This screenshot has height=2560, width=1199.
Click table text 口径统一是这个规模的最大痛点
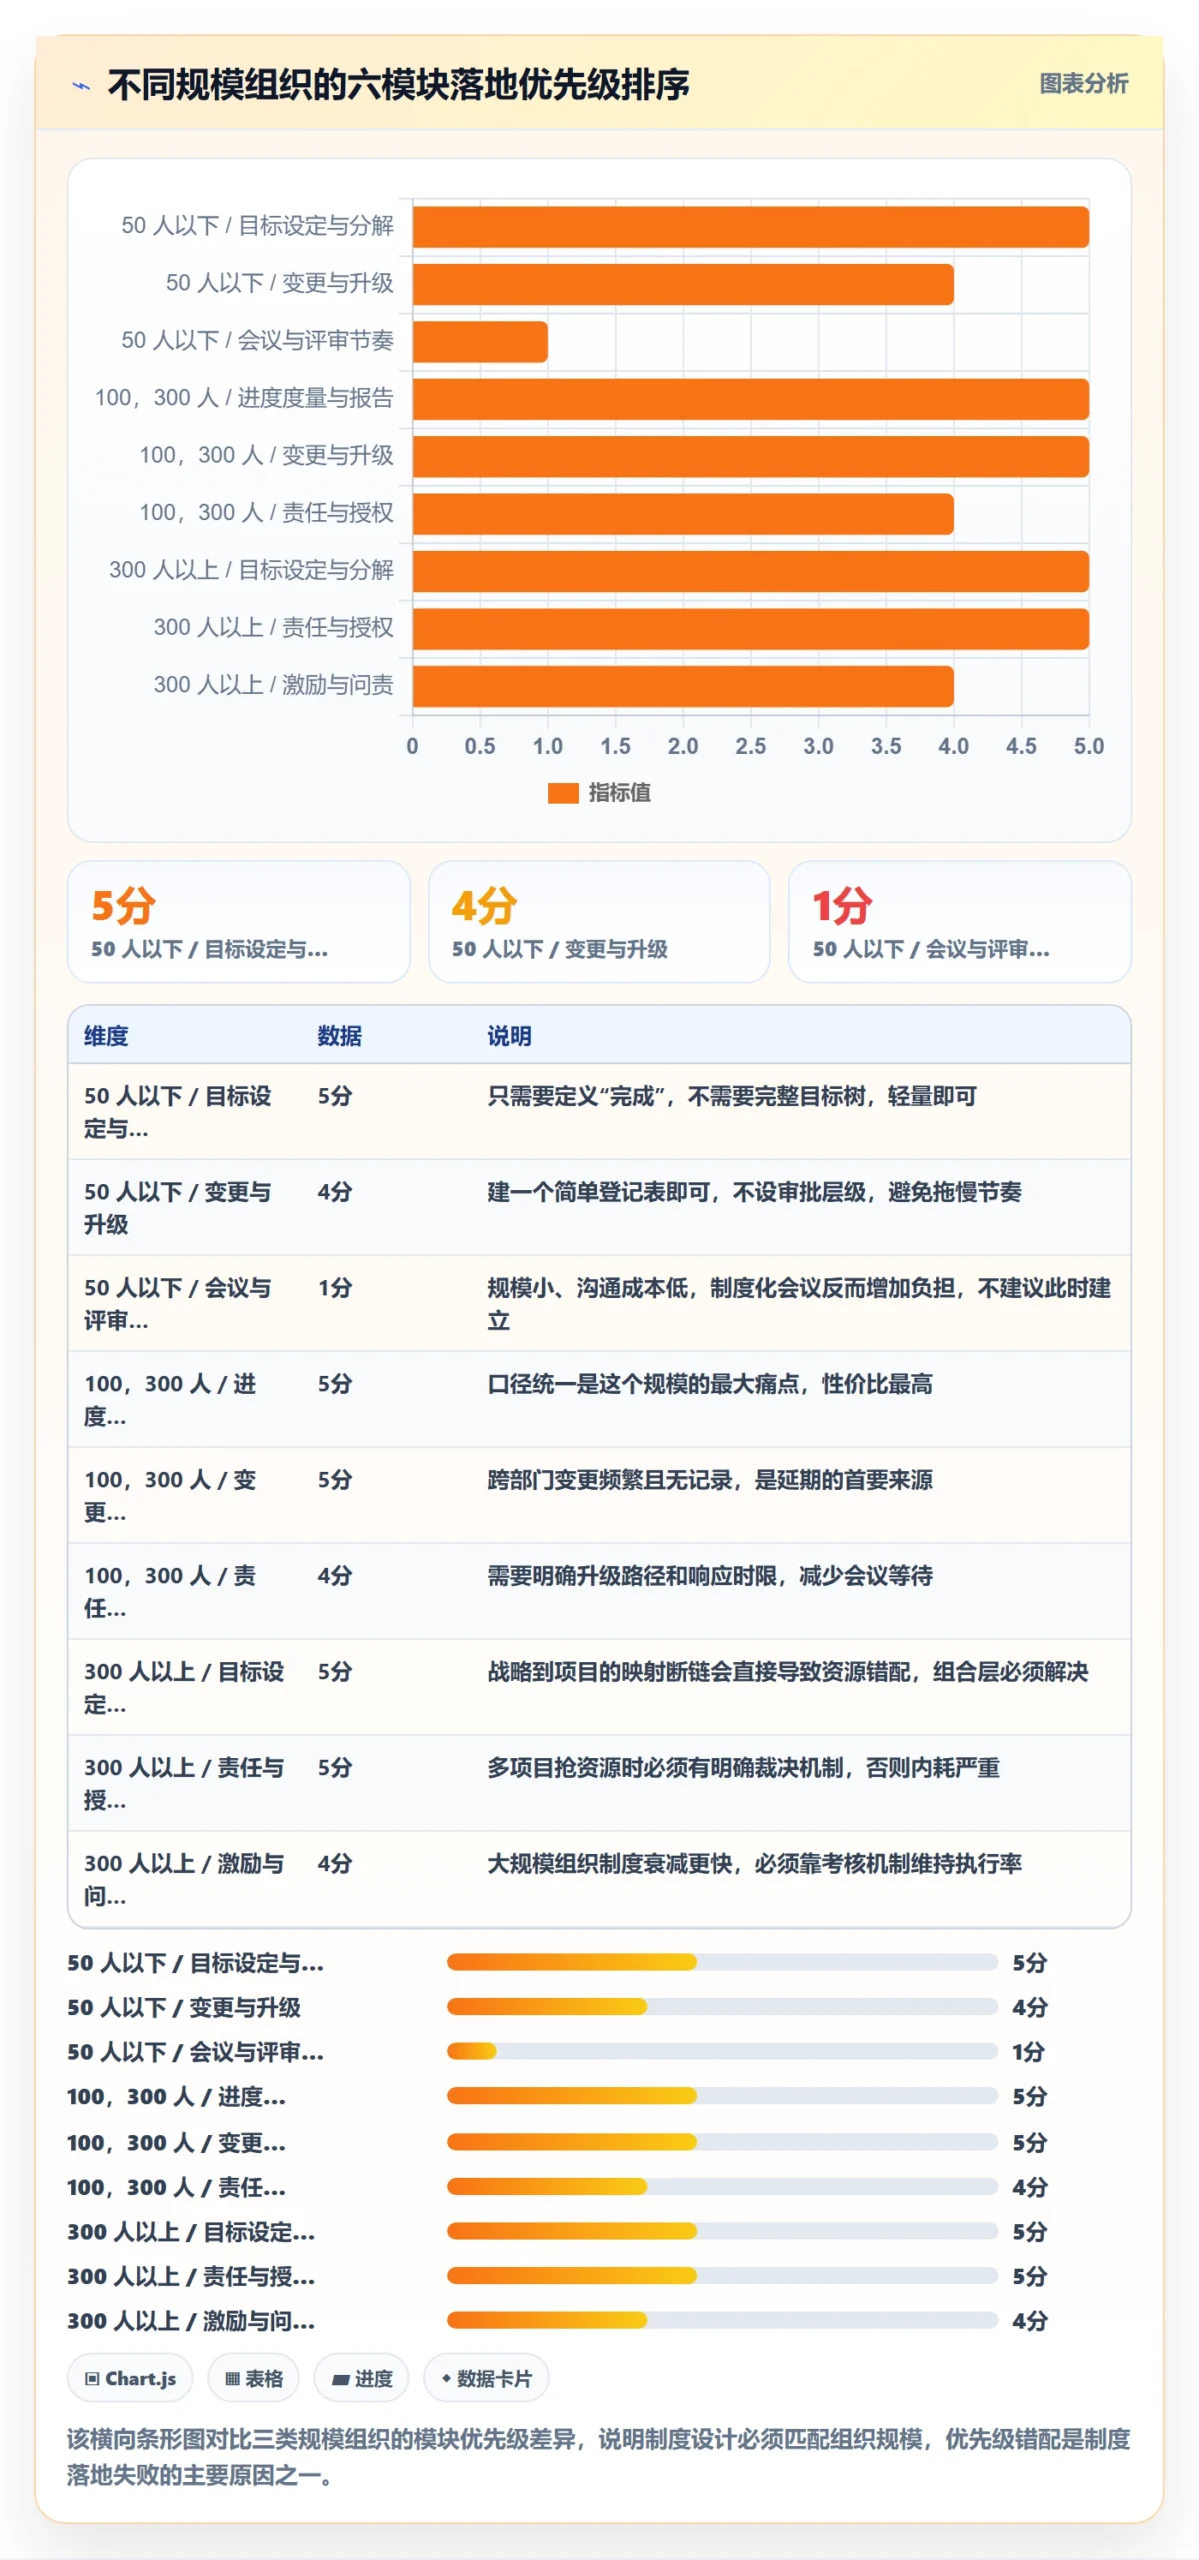642,1384
